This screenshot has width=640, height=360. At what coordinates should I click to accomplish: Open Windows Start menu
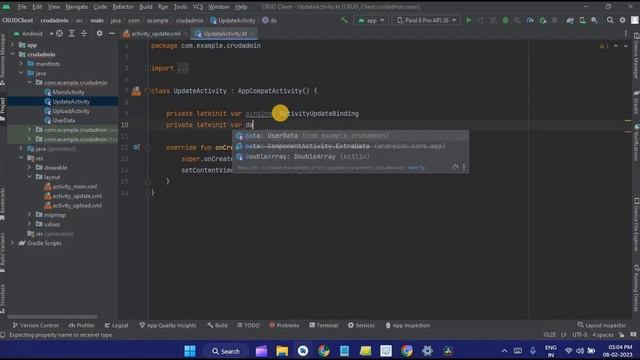coord(190,351)
